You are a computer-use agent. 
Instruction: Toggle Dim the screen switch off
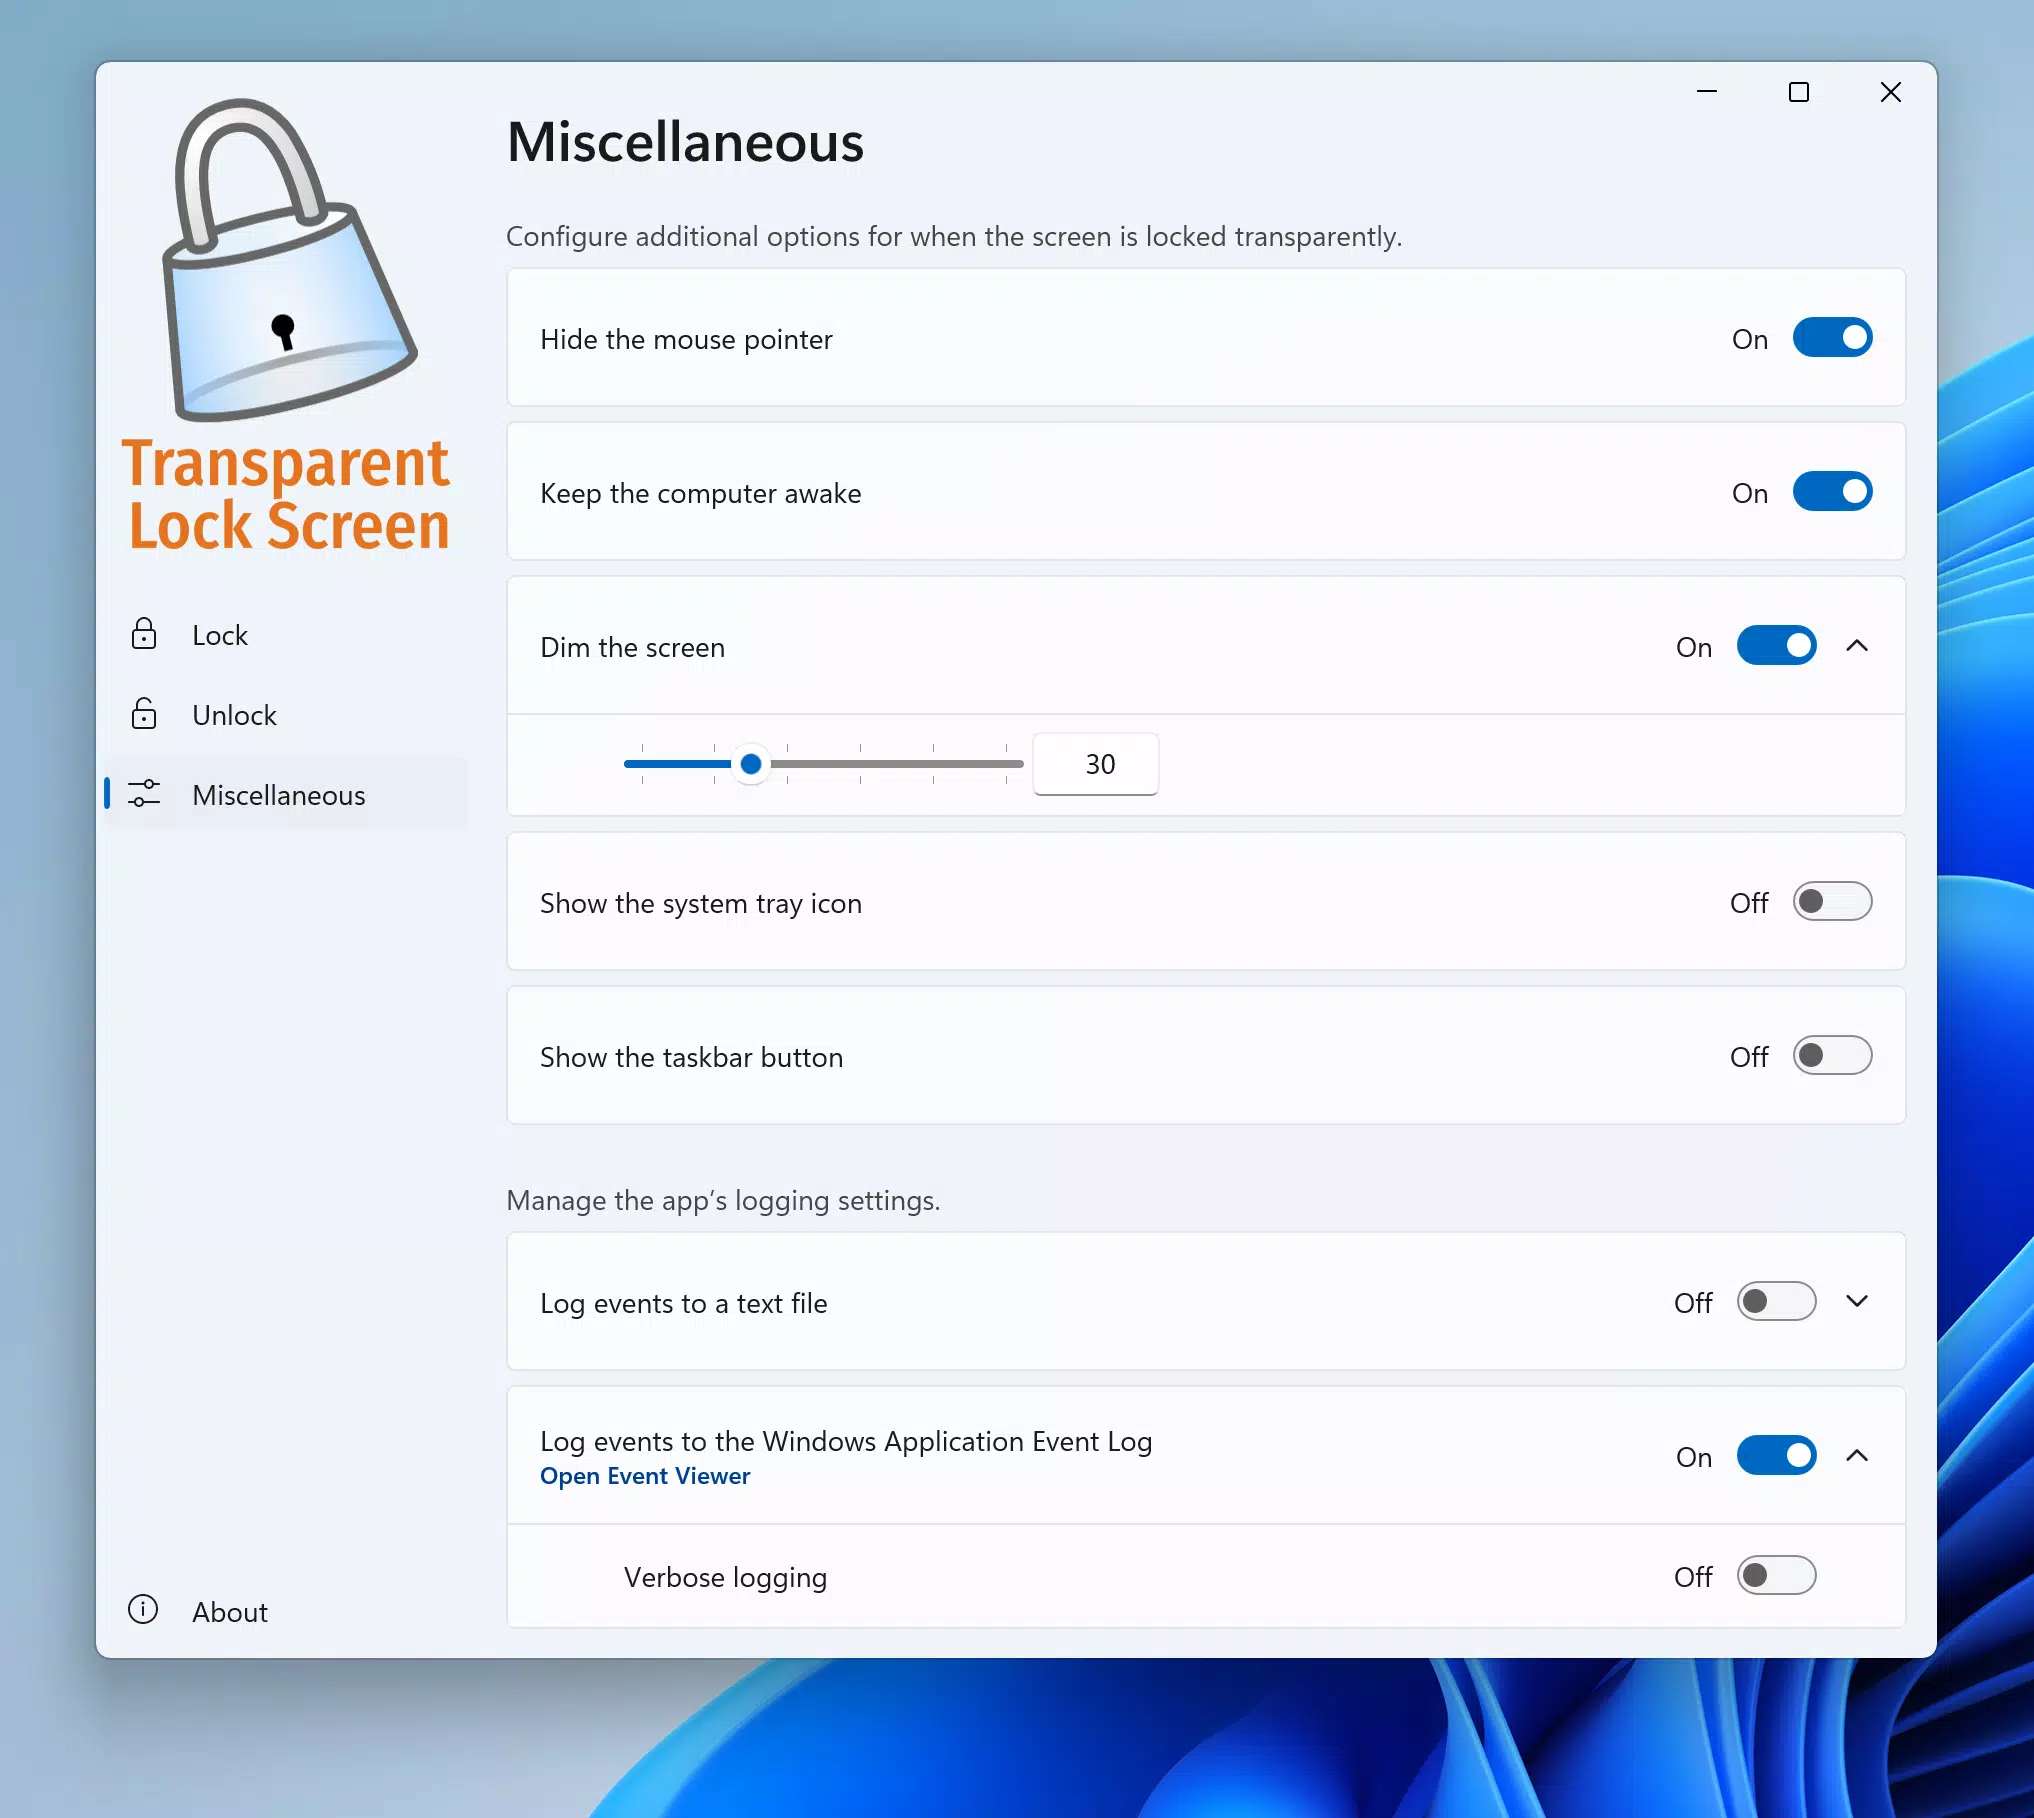point(1776,646)
